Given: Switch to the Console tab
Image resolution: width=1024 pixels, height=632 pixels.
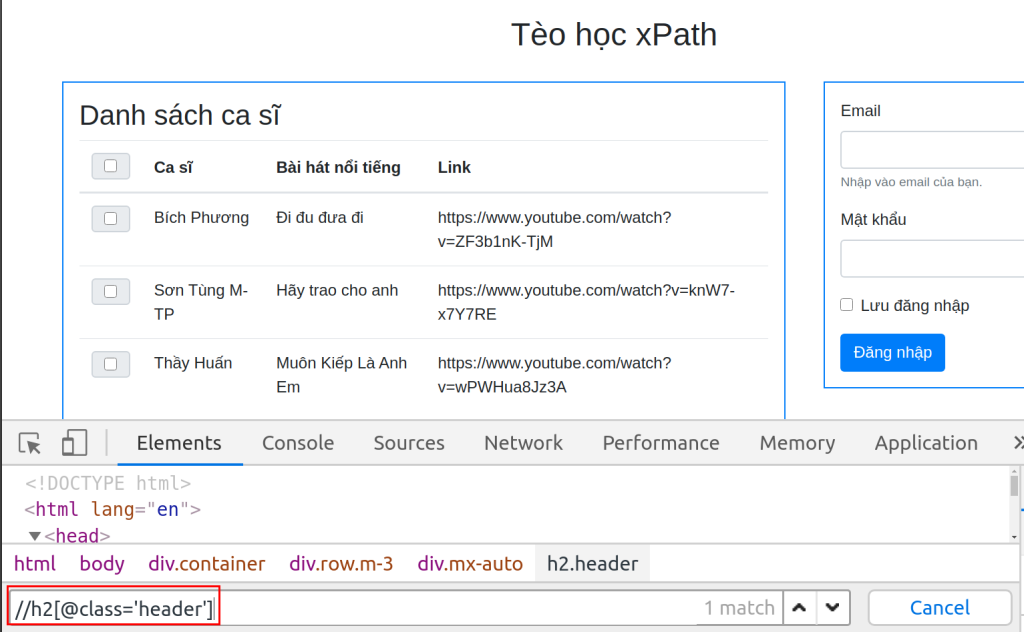Looking at the screenshot, I should pos(298,443).
